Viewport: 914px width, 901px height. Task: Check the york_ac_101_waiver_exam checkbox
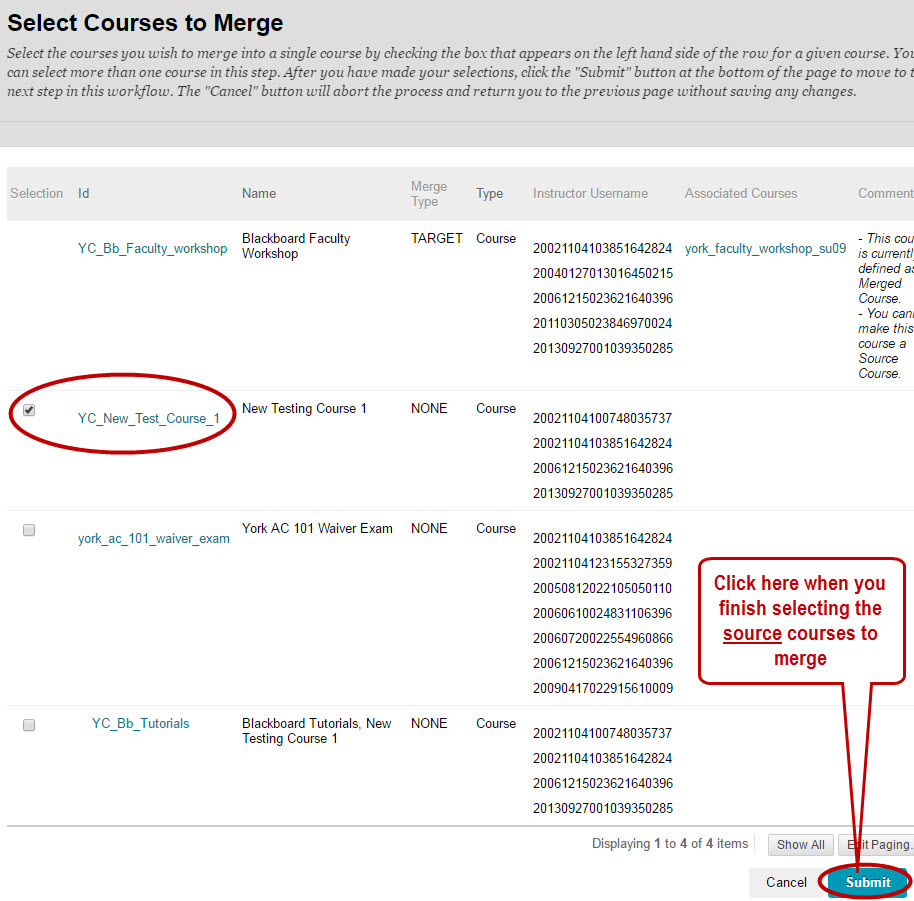29,529
